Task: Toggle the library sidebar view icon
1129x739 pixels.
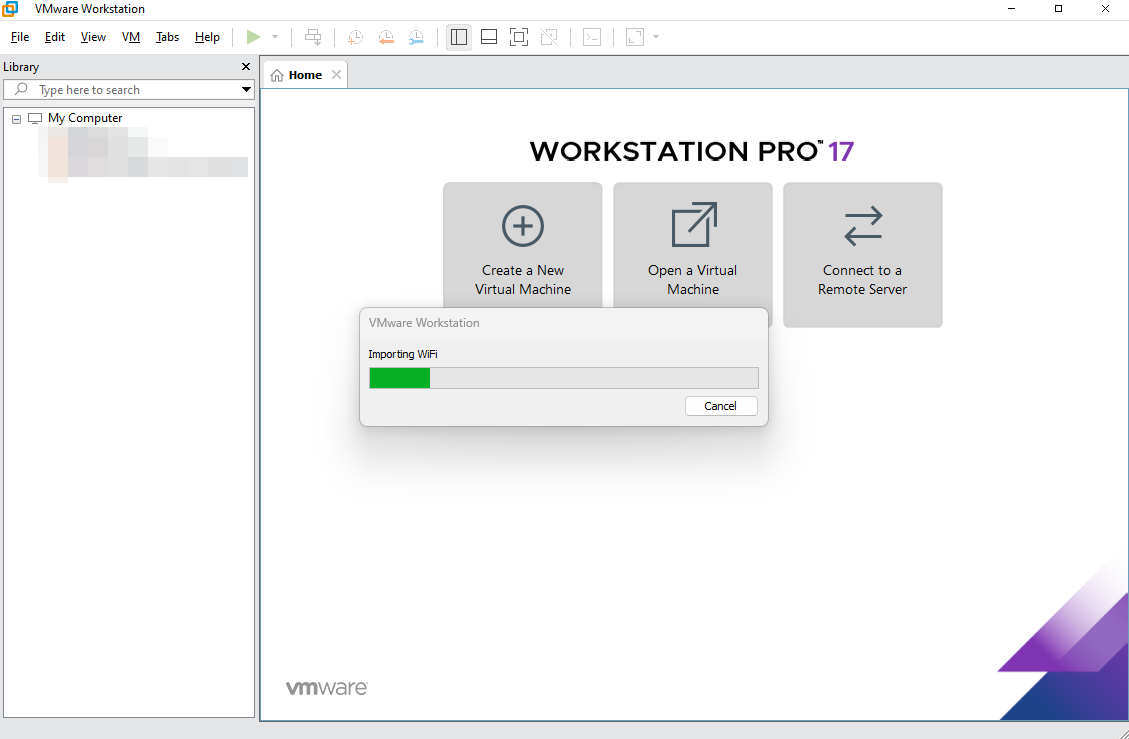Action: pyautogui.click(x=459, y=37)
